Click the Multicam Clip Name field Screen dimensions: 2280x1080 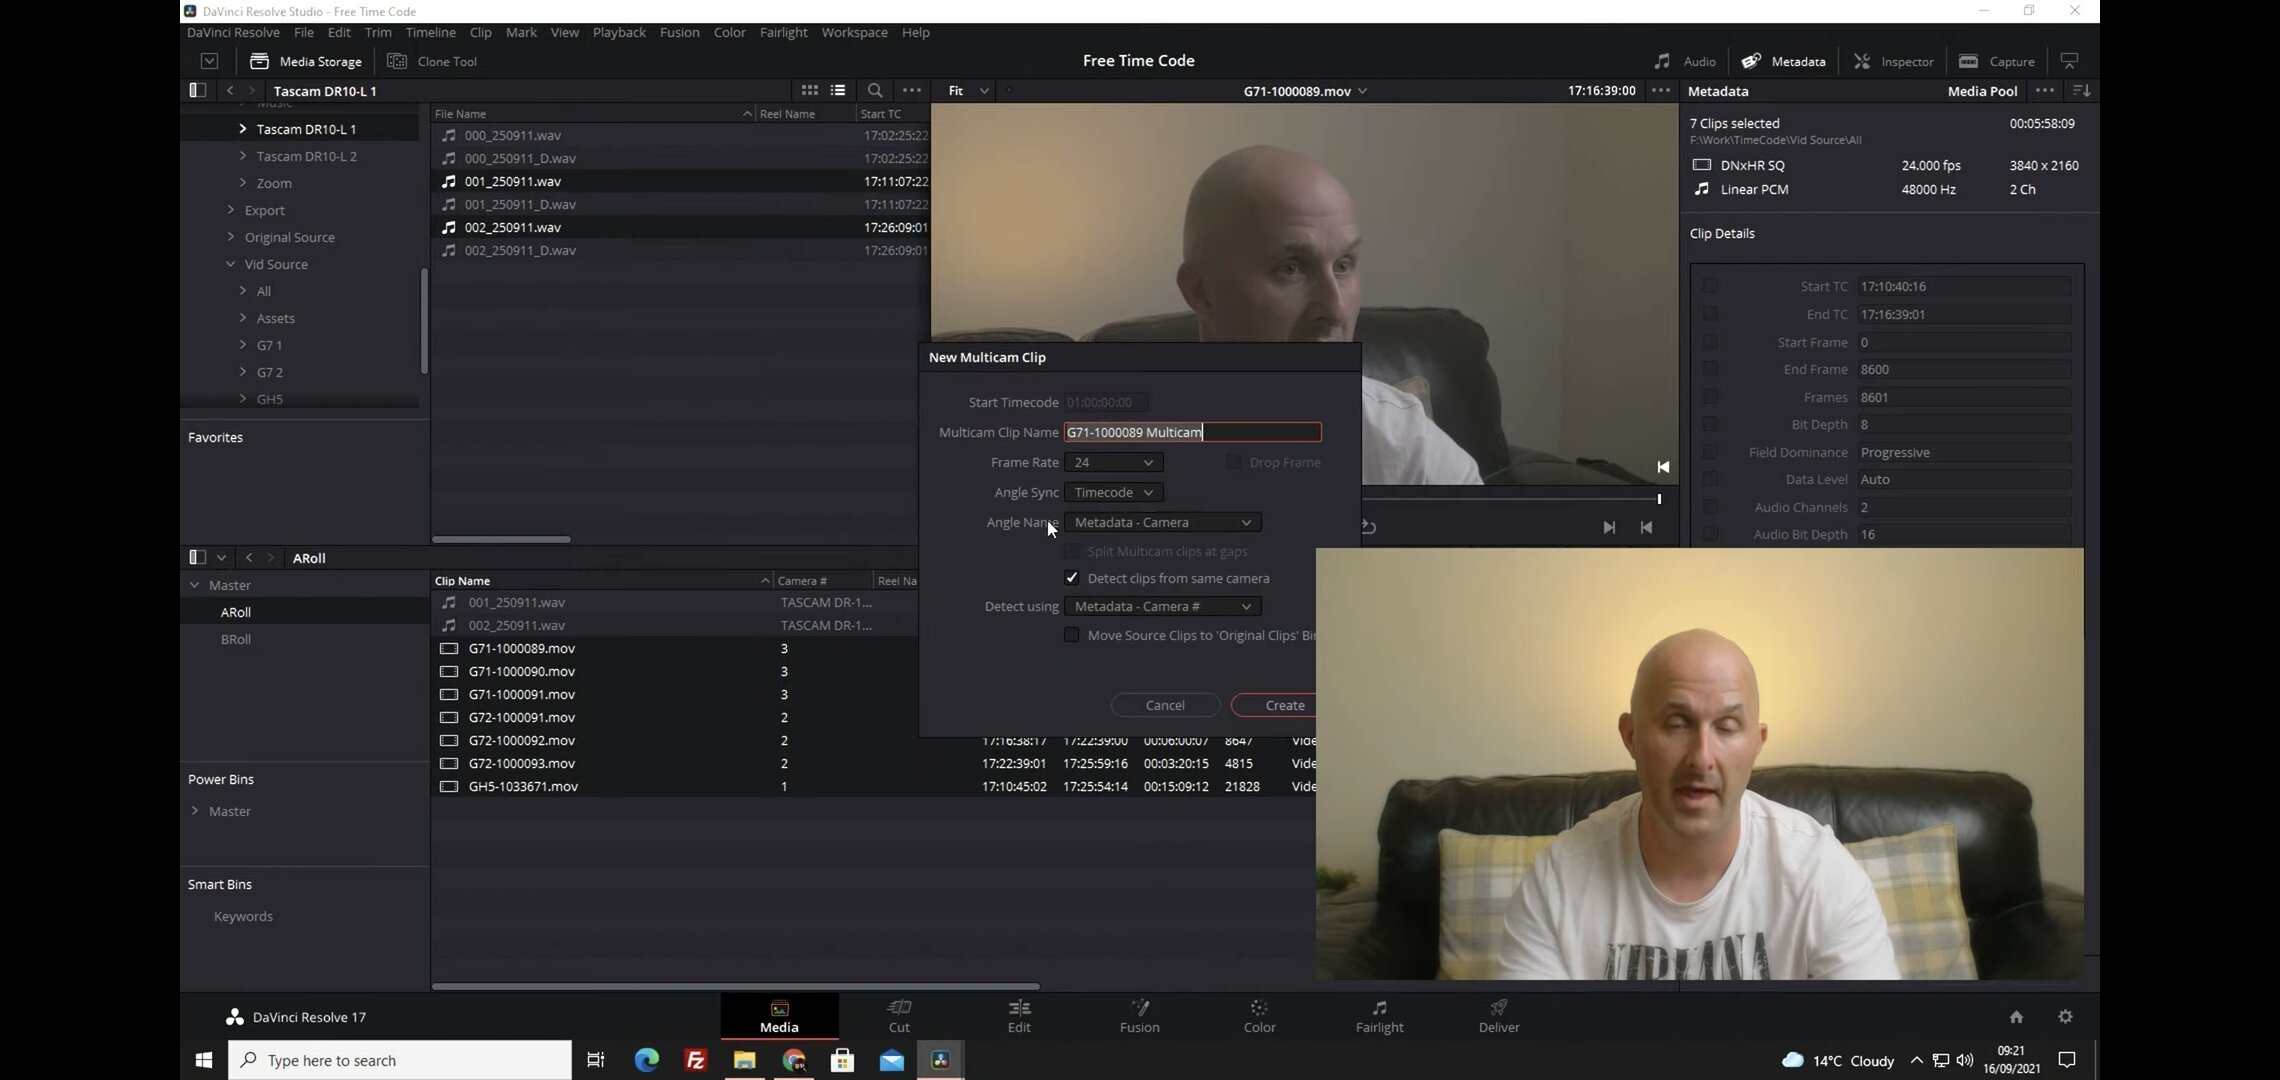1192,432
